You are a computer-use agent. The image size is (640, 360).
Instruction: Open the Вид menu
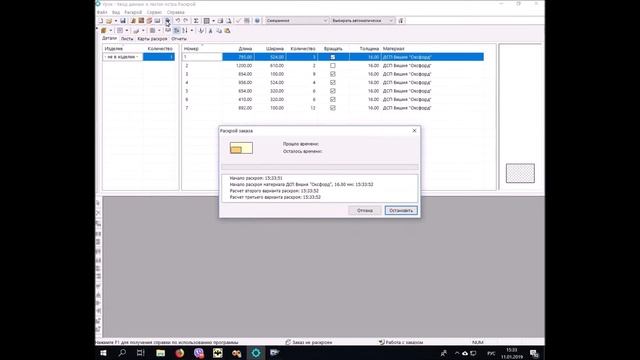click(116, 12)
